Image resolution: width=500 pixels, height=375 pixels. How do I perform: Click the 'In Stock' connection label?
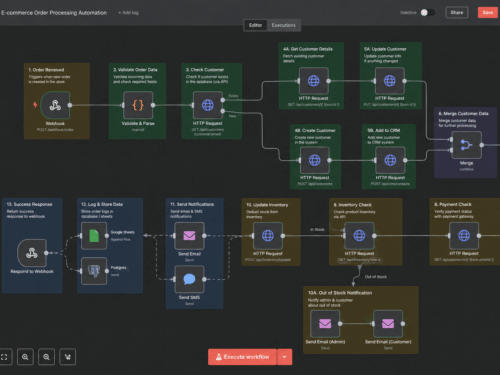317,229
